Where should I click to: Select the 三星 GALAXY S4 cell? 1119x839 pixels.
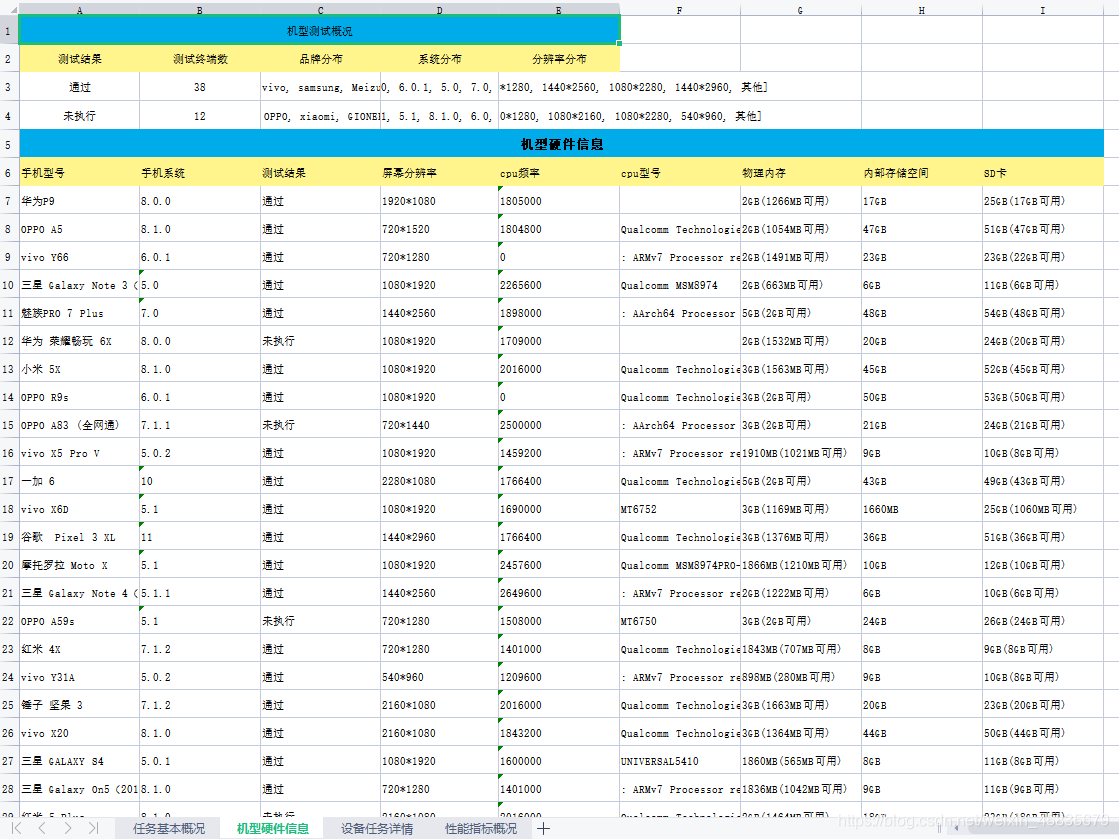79,761
